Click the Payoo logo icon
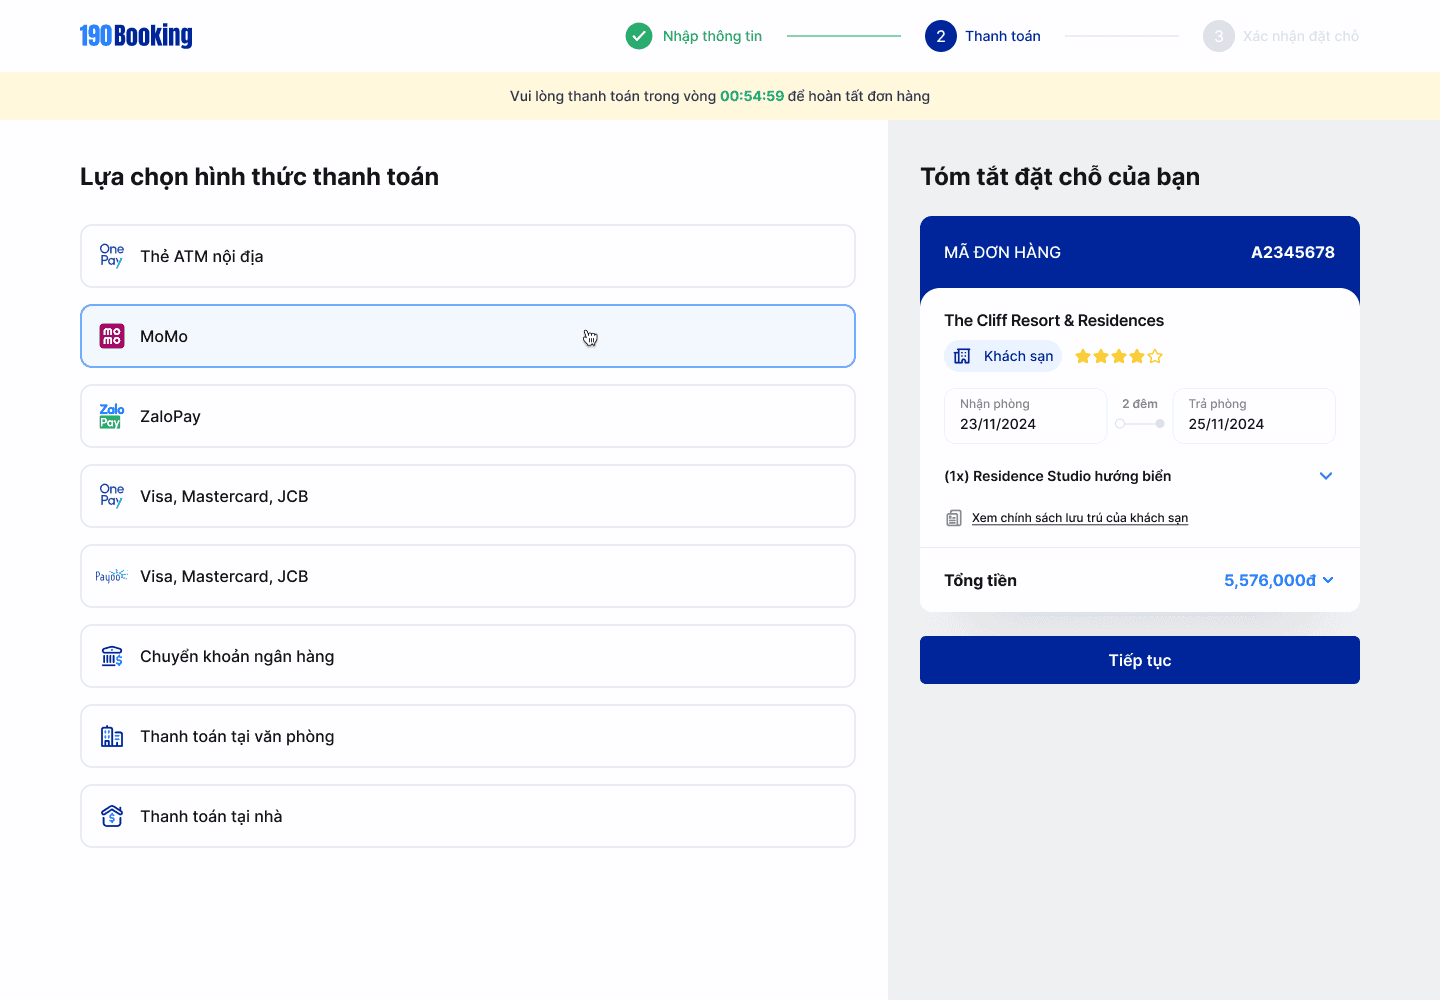The height and width of the screenshot is (1000, 1440). pos(111,576)
